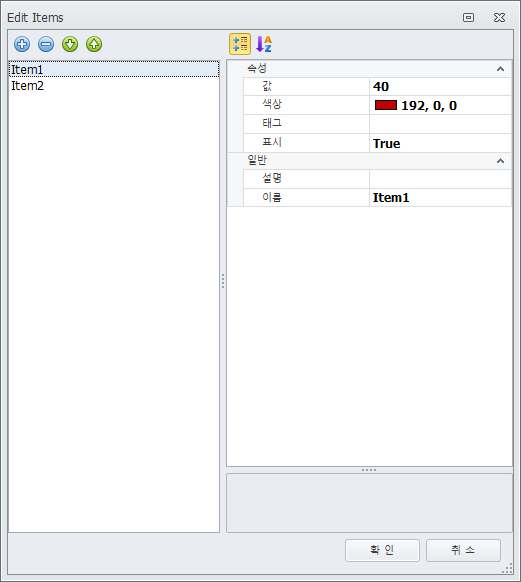Screen dimensions: 521x582
Task: Click the 속성 category header
Action: (x=369, y=69)
